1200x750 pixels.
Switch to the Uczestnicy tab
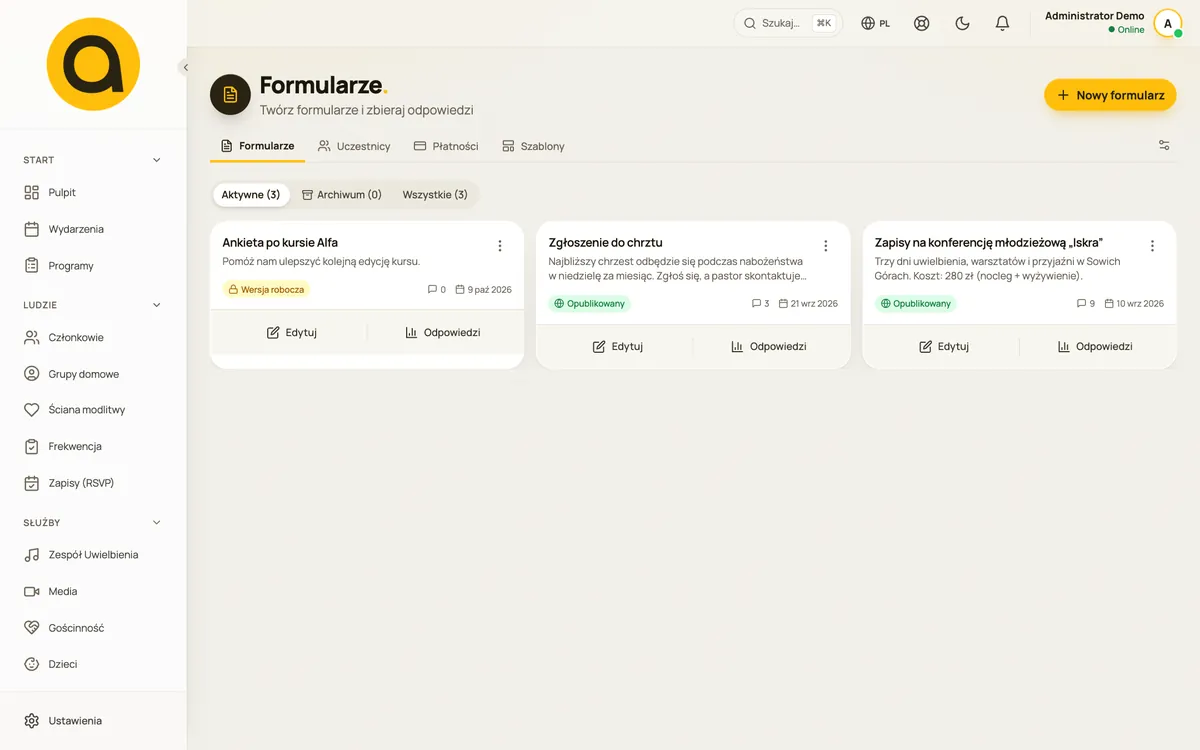click(354, 146)
